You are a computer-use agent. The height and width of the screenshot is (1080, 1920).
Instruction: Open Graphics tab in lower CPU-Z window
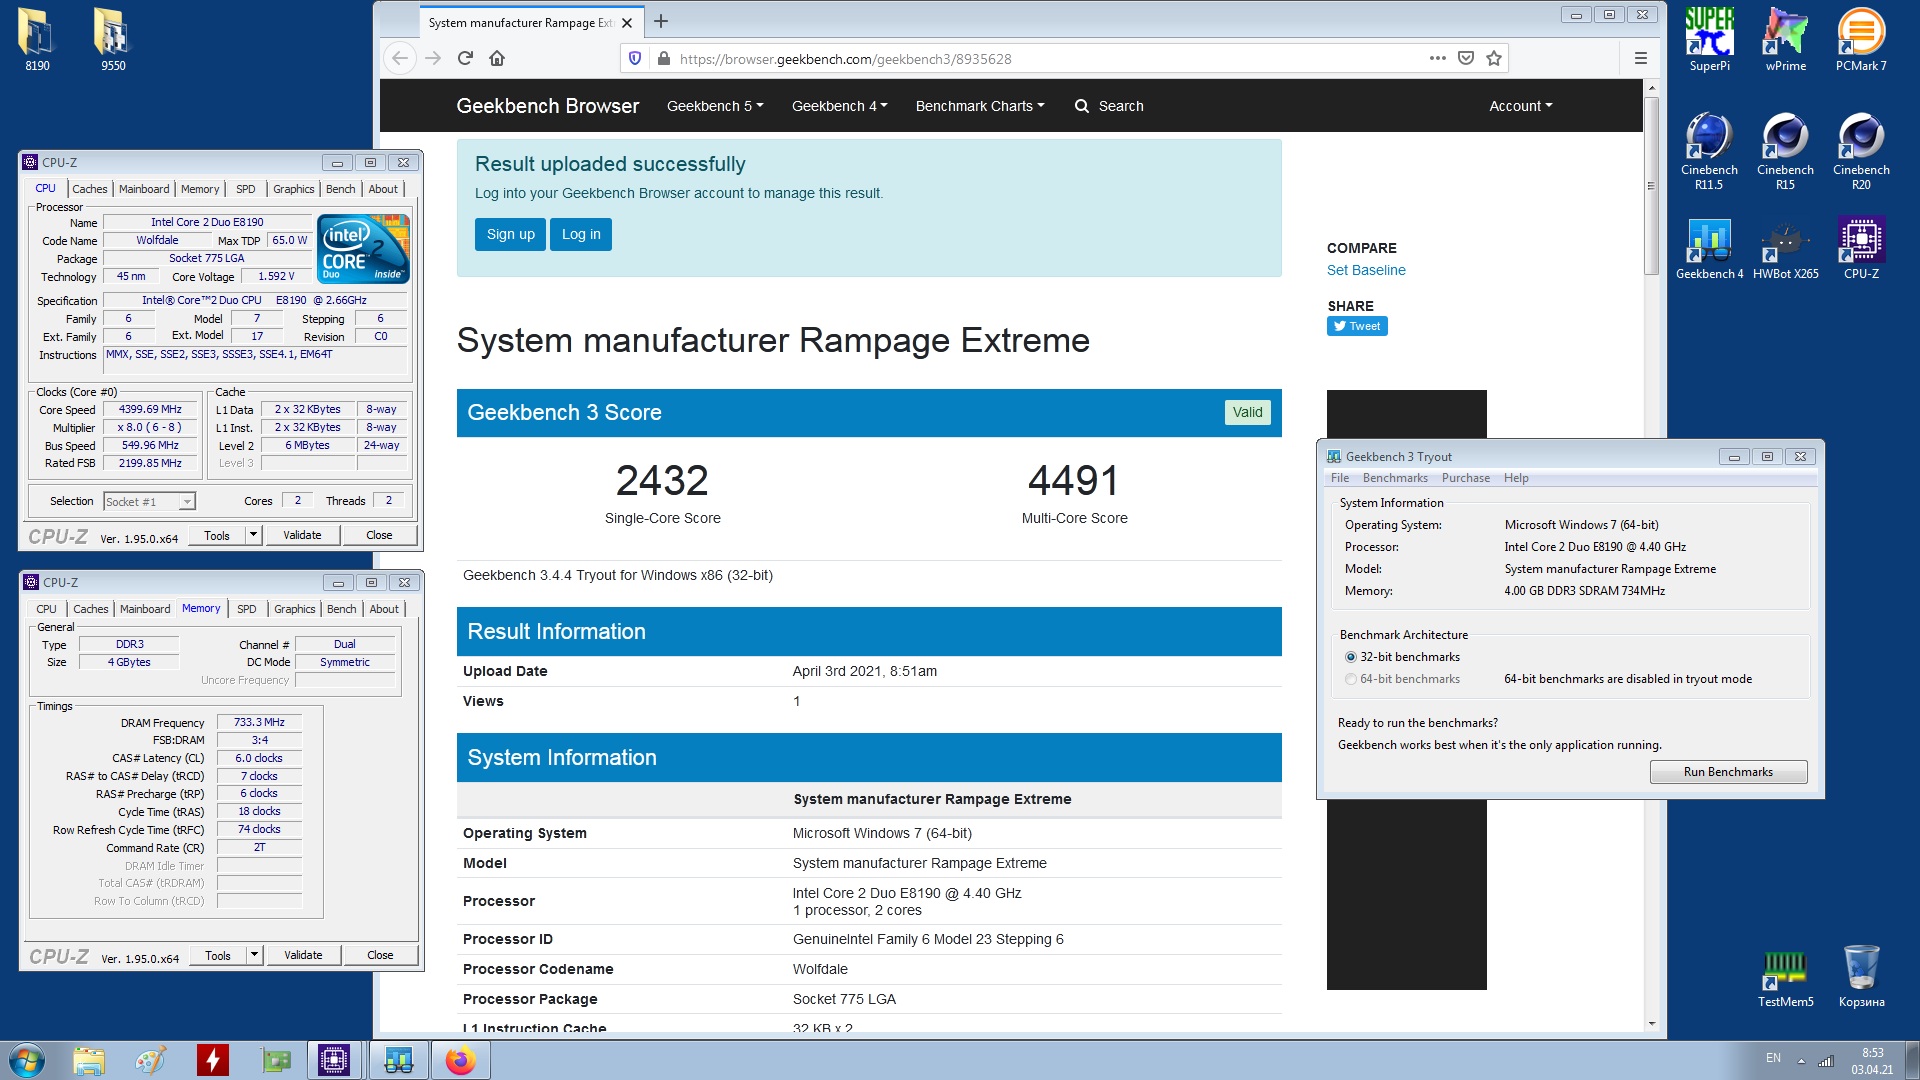[295, 609]
